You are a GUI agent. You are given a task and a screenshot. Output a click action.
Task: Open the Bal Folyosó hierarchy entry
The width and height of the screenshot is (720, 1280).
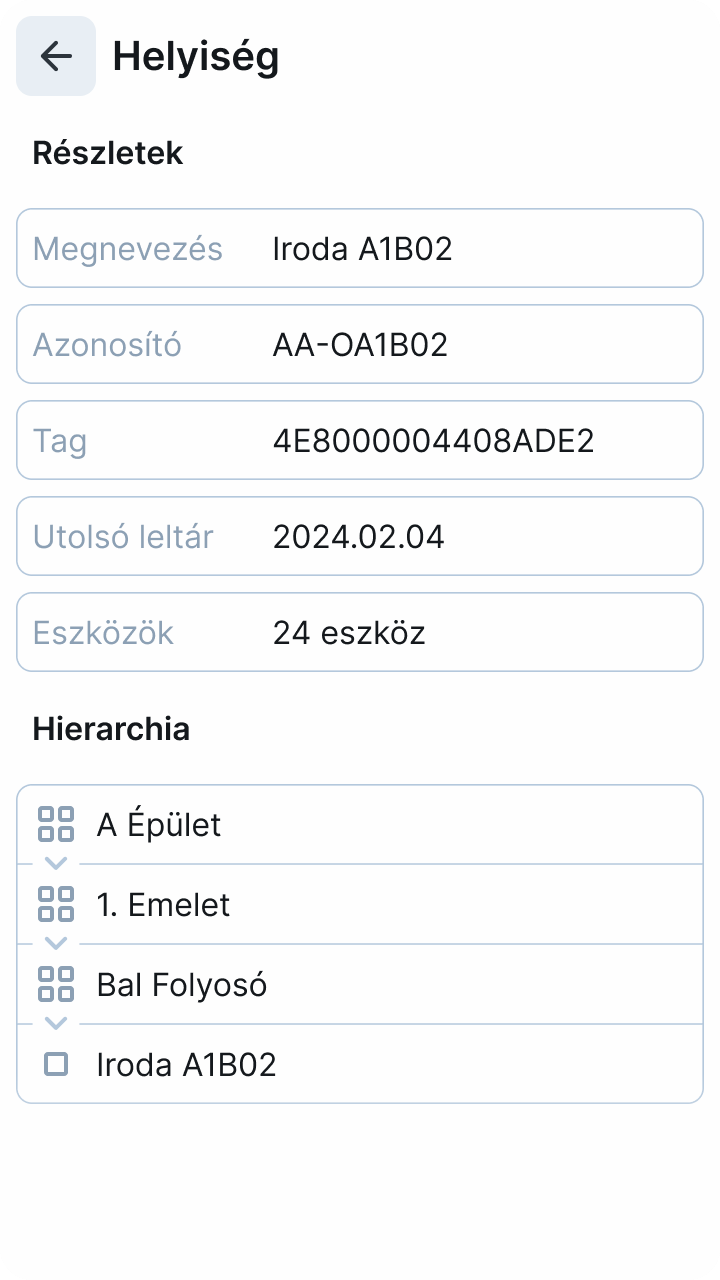(x=360, y=985)
